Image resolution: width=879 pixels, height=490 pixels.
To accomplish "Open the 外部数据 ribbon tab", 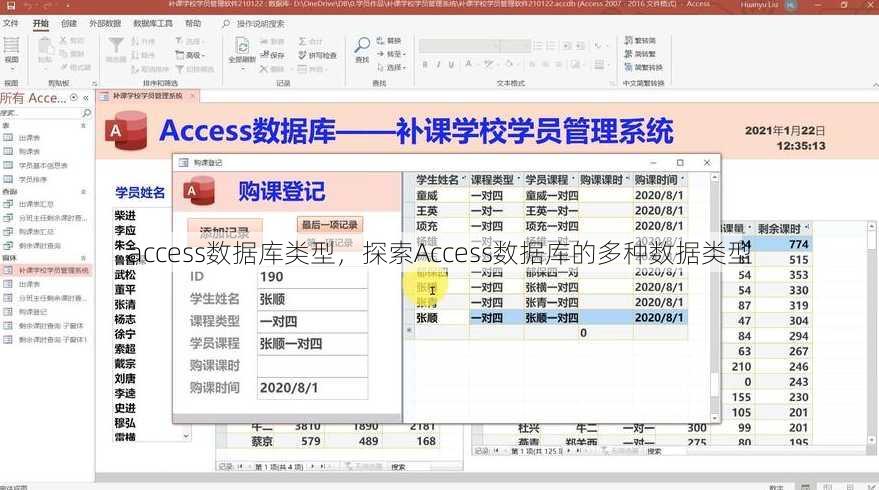I will (105, 23).
